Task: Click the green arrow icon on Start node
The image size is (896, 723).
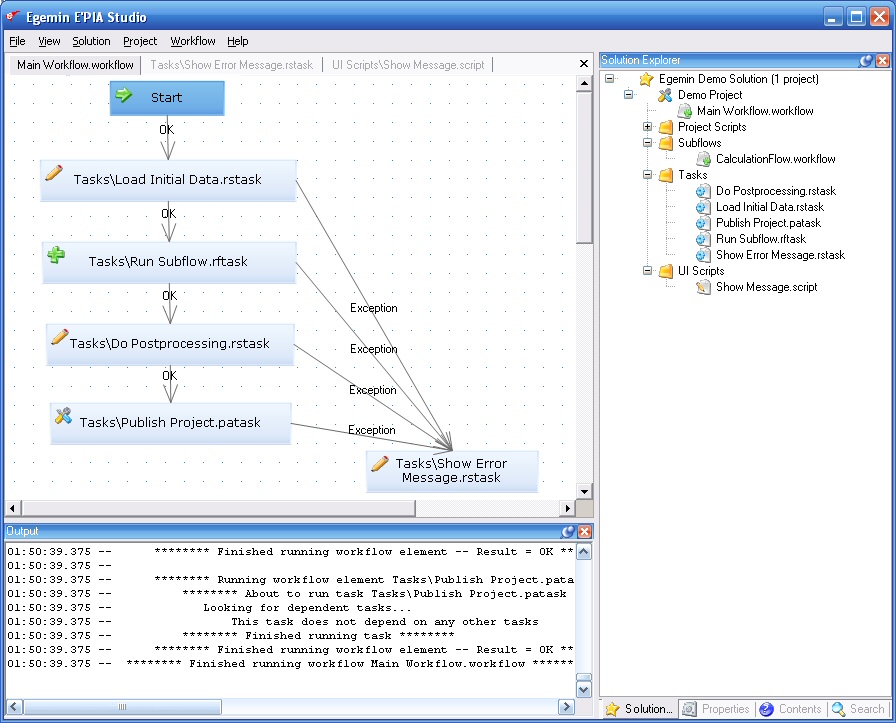Action: (124, 96)
